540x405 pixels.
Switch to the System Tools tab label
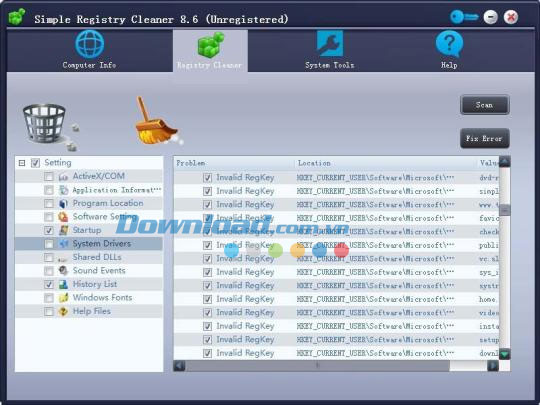[330, 65]
